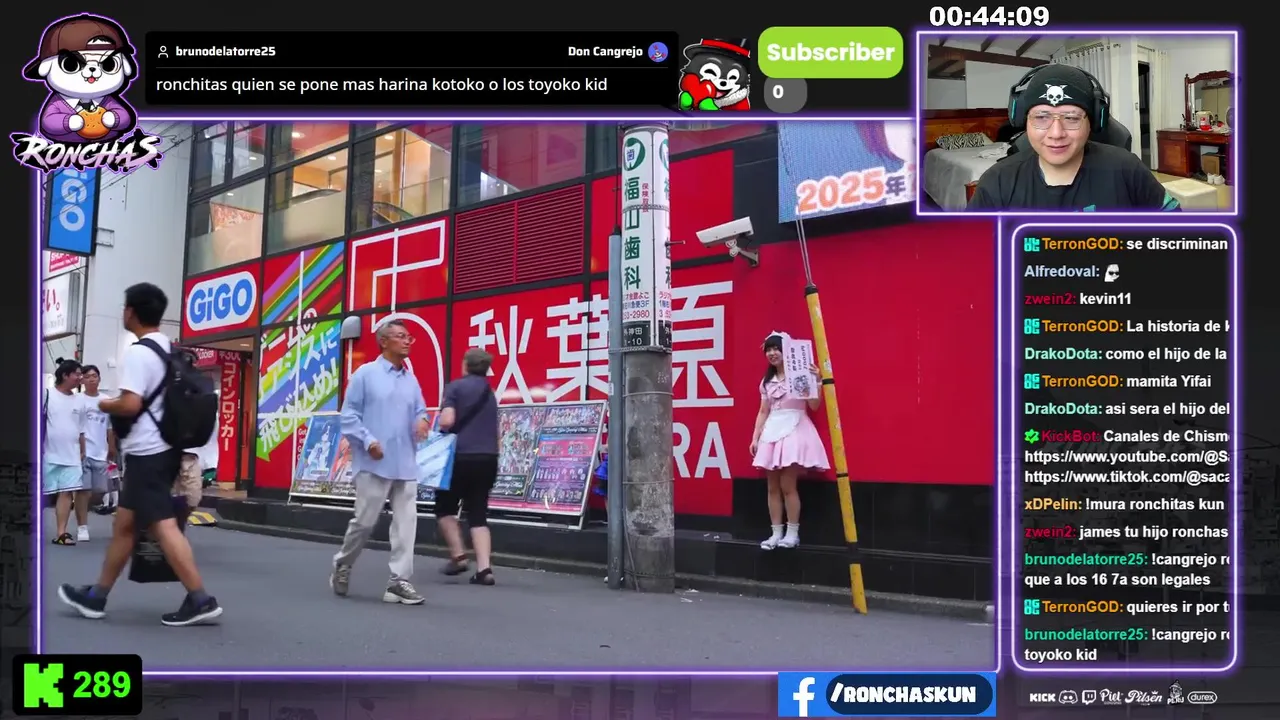Click the badge before TerronGOD's 'quieres ir por'
The width and height of the screenshot is (1280, 720).
click(1032, 607)
